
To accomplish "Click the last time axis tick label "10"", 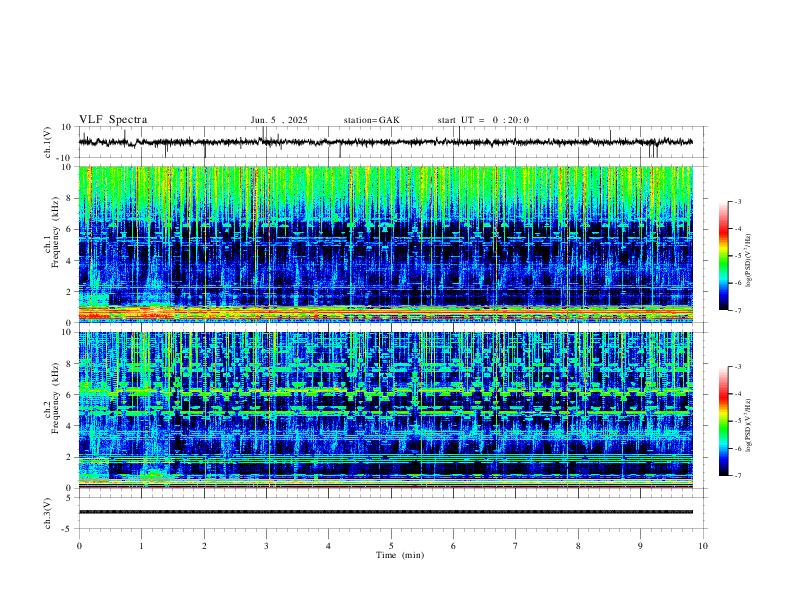I will (x=703, y=546).
